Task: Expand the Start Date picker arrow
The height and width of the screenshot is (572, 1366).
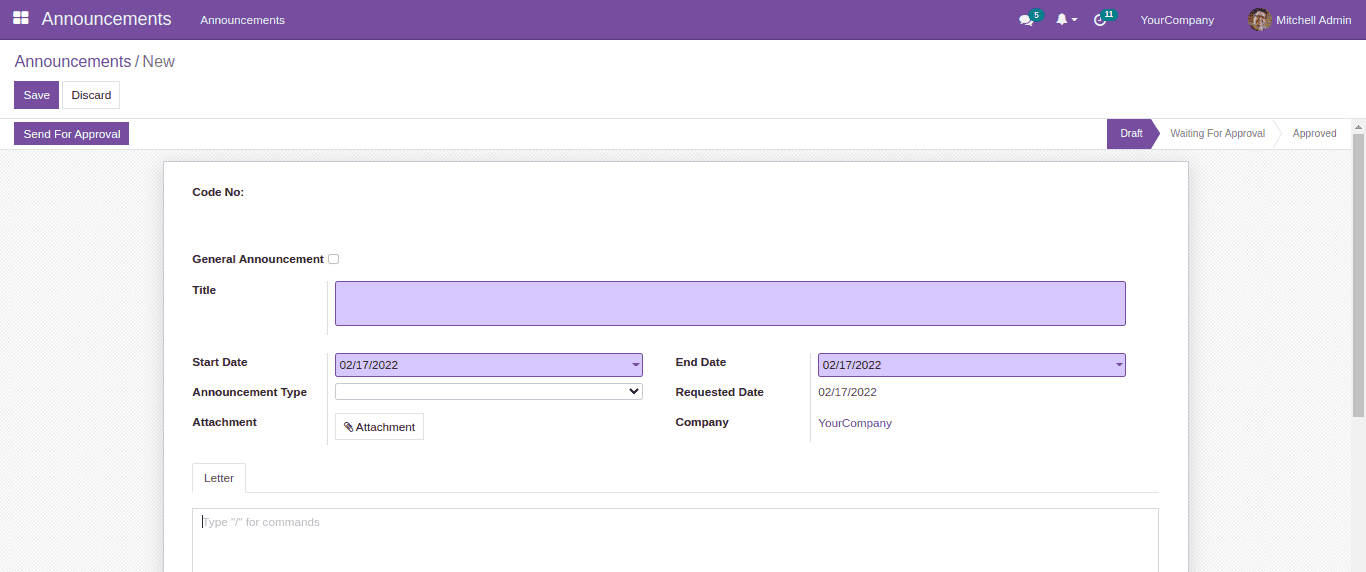Action: pos(635,365)
